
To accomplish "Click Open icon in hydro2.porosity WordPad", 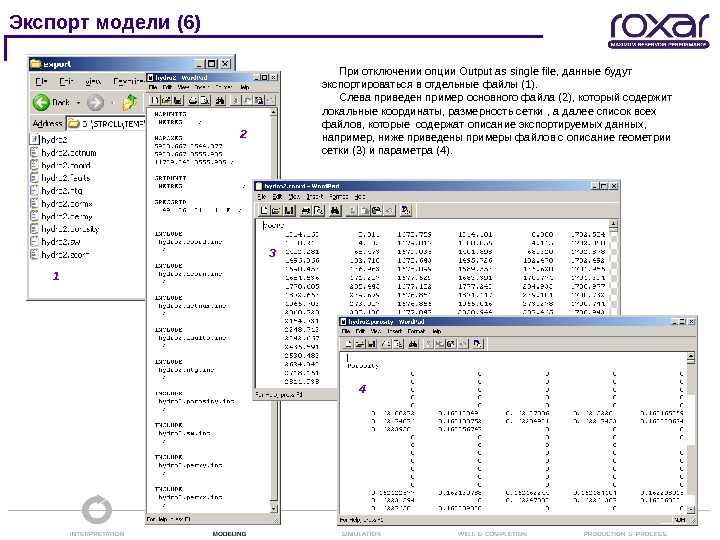I will click(x=360, y=343).
